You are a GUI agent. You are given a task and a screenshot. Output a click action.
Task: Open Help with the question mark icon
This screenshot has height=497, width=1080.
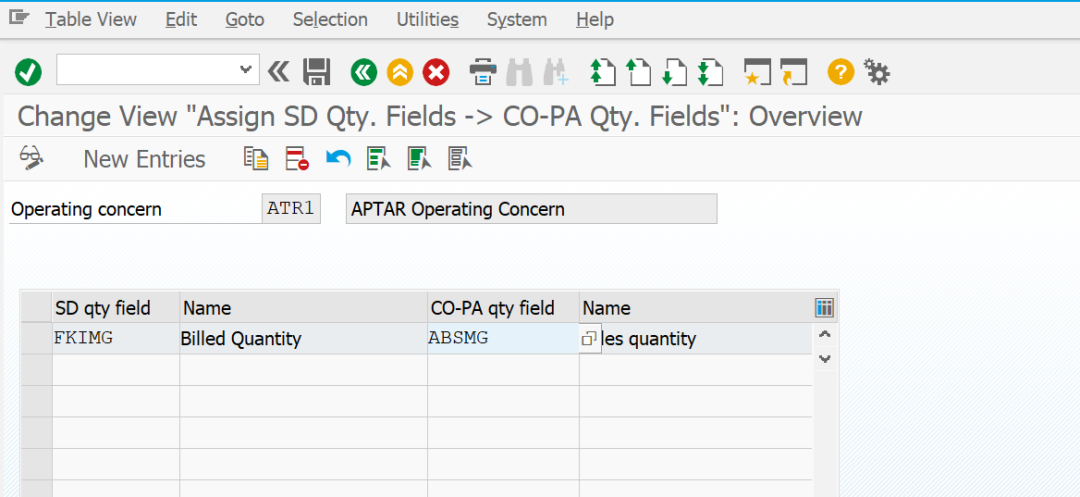(x=840, y=72)
